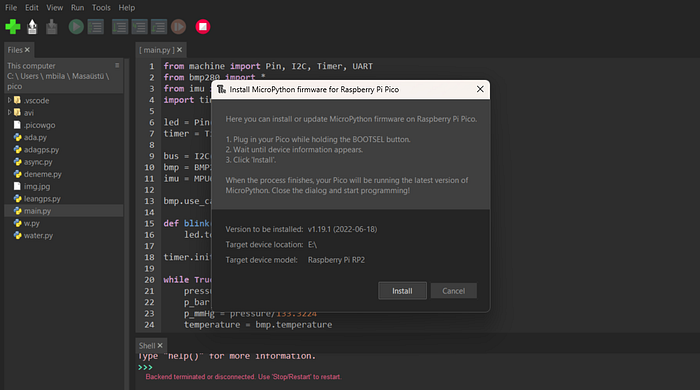Click the Install button in firmware dialog

[x=402, y=291]
